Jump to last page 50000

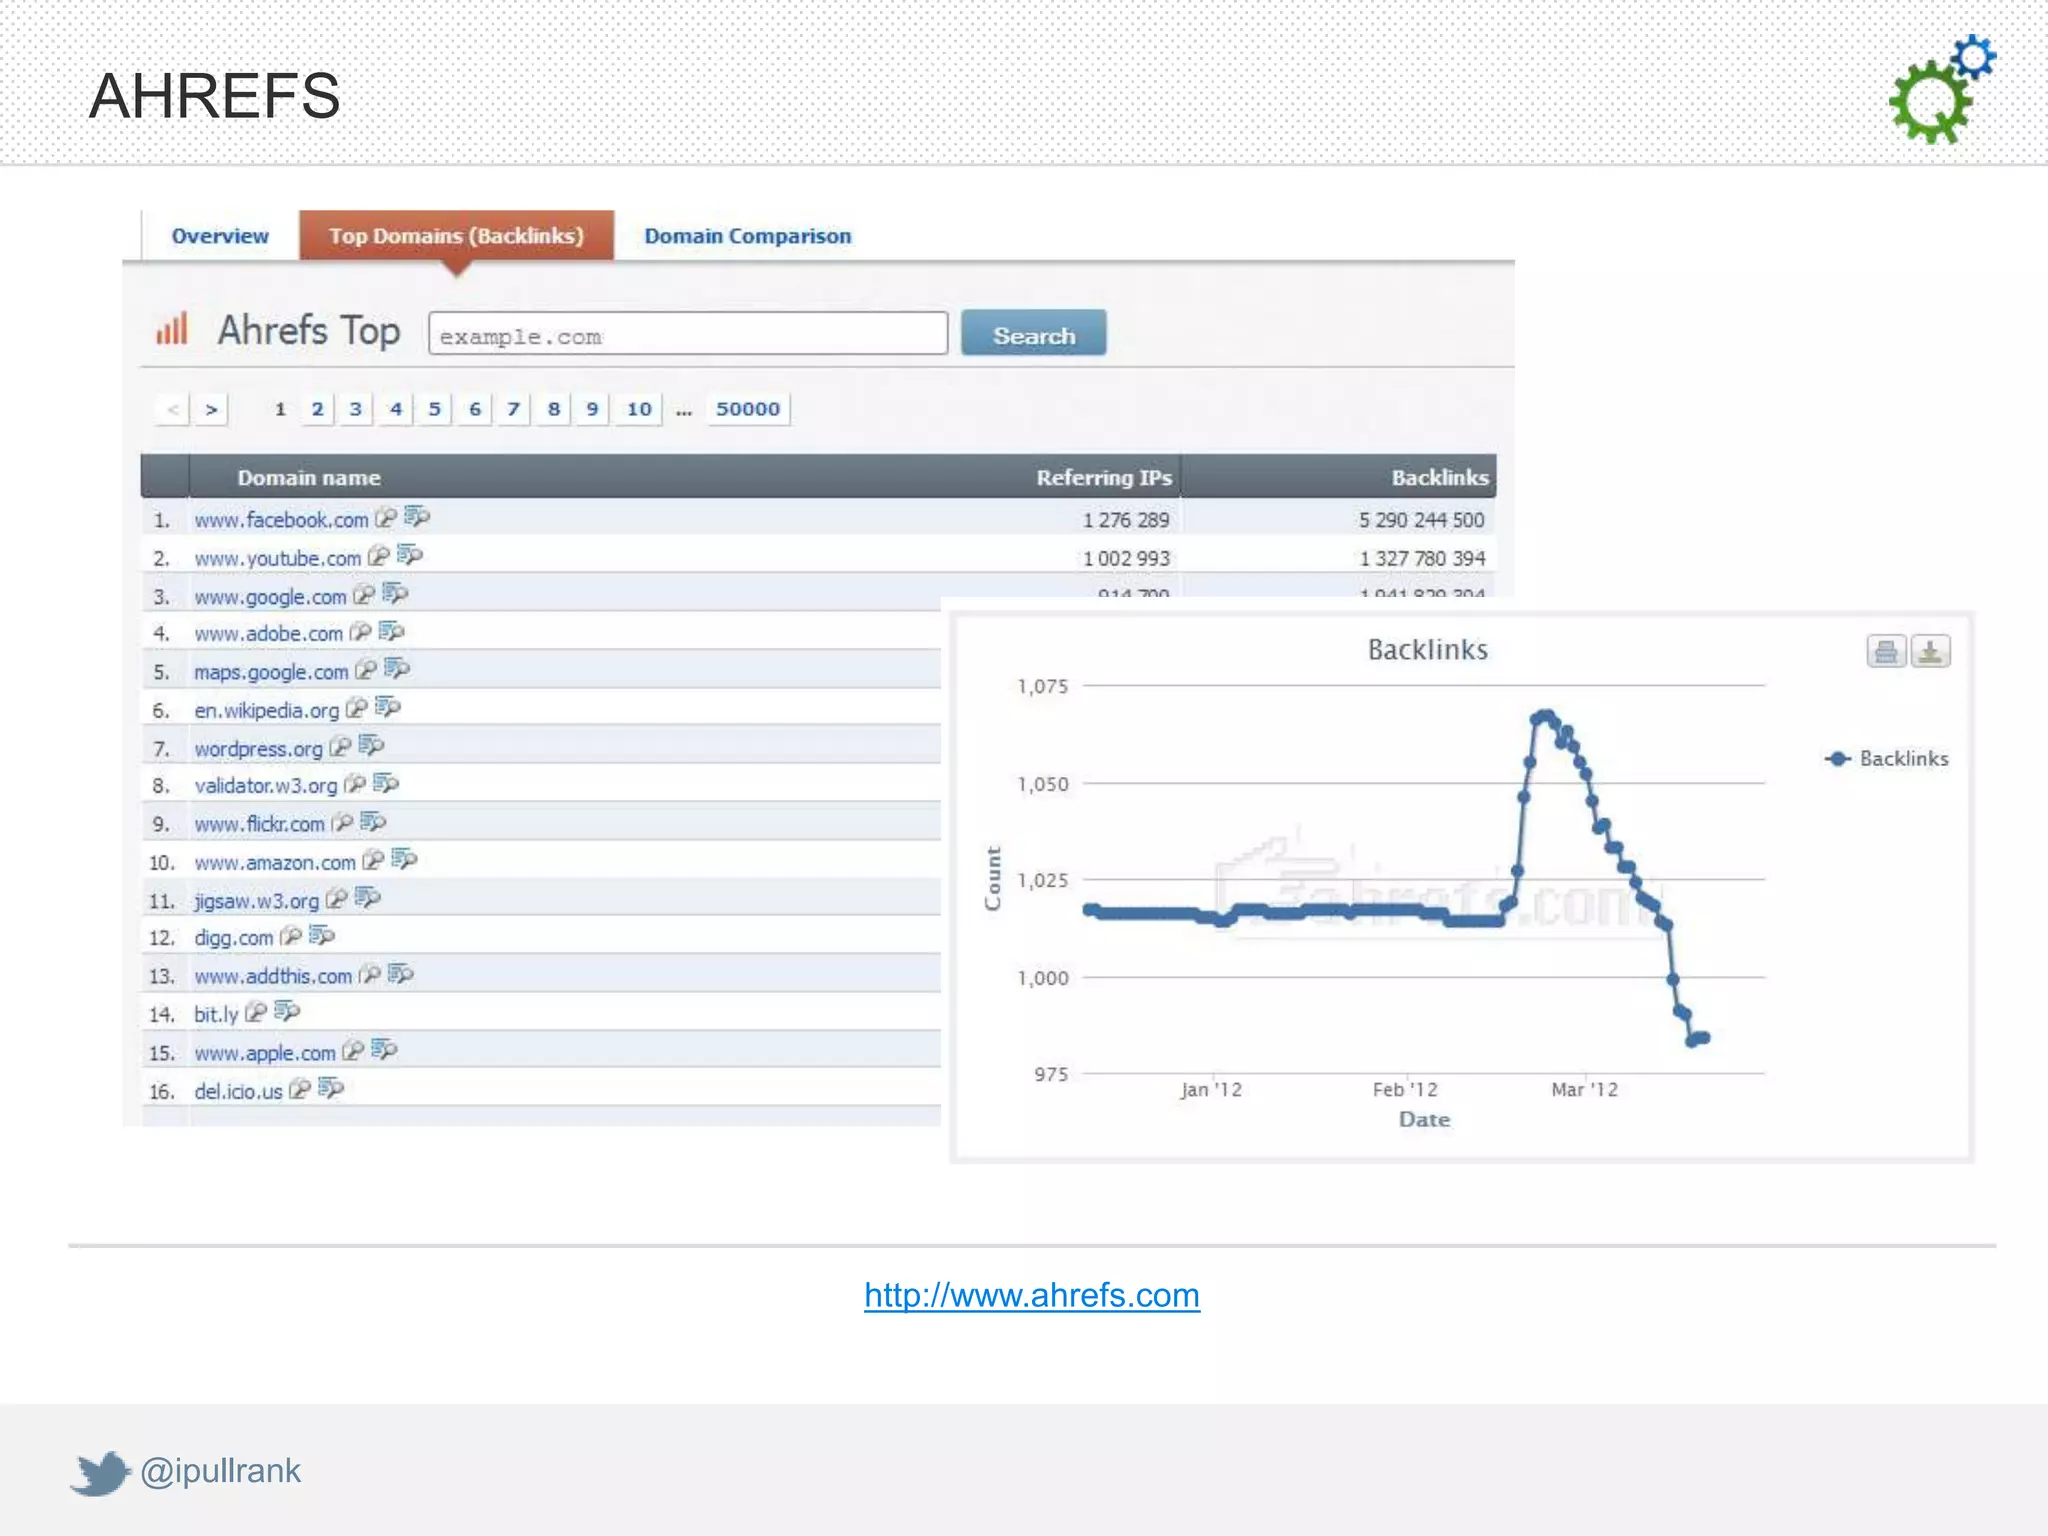(x=748, y=409)
